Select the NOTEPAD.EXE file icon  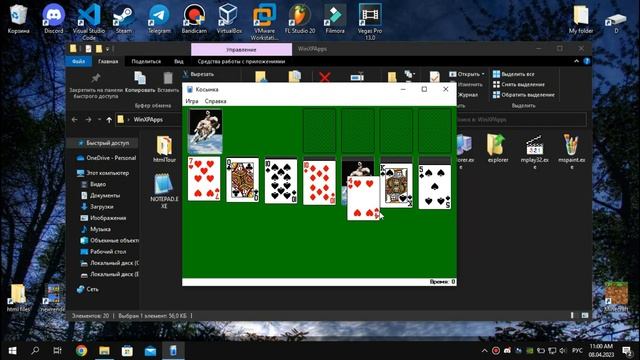tap(164, 190)
